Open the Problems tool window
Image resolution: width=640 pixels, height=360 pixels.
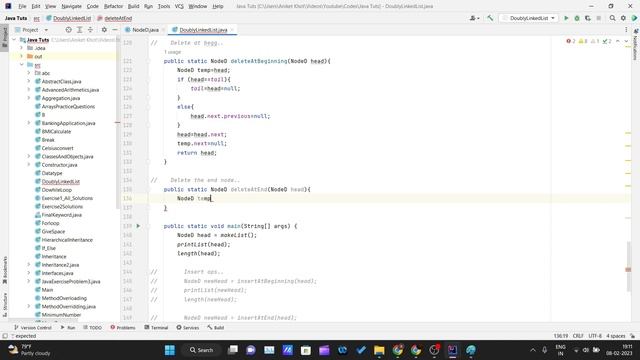coord(123,327)
